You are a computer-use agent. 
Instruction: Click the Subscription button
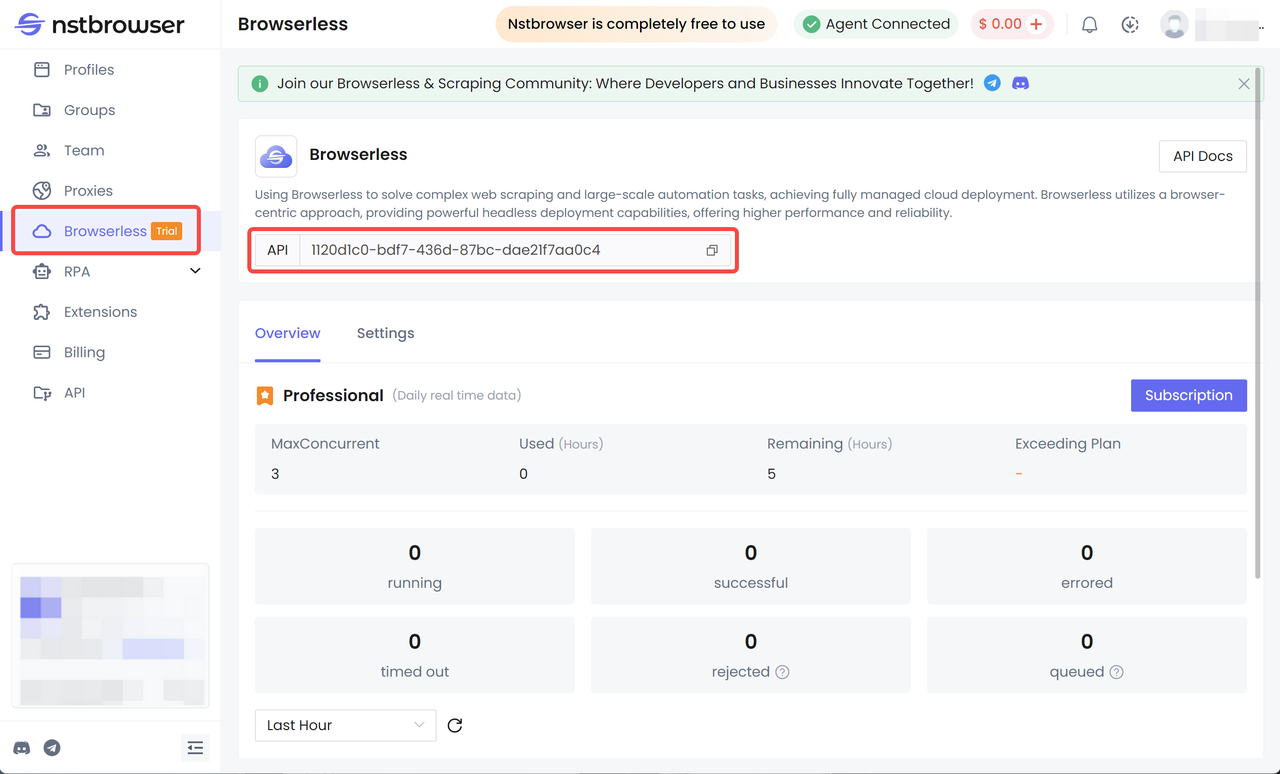pyautogui.click(x=1188, y=395)
